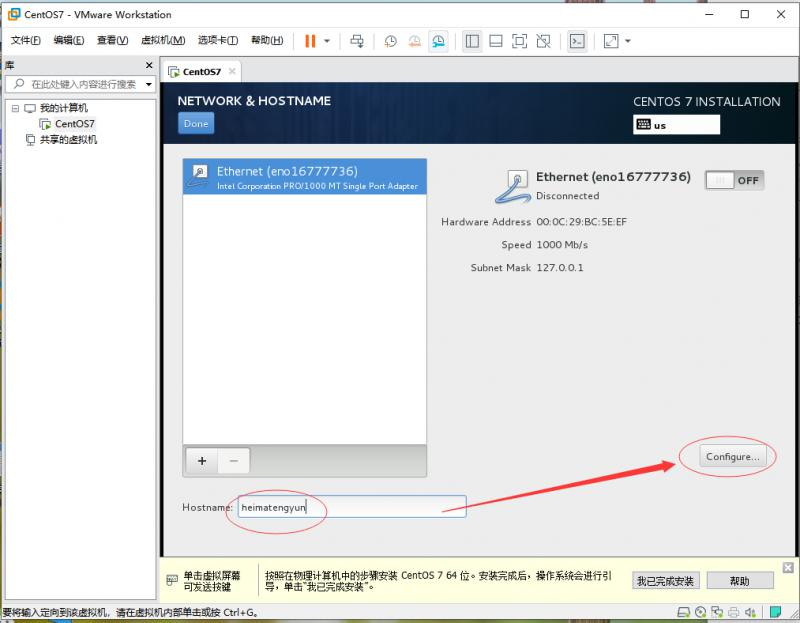Click the keyboard hint icon in the info bar
800x623 pixels.
[x=172, y=580]
